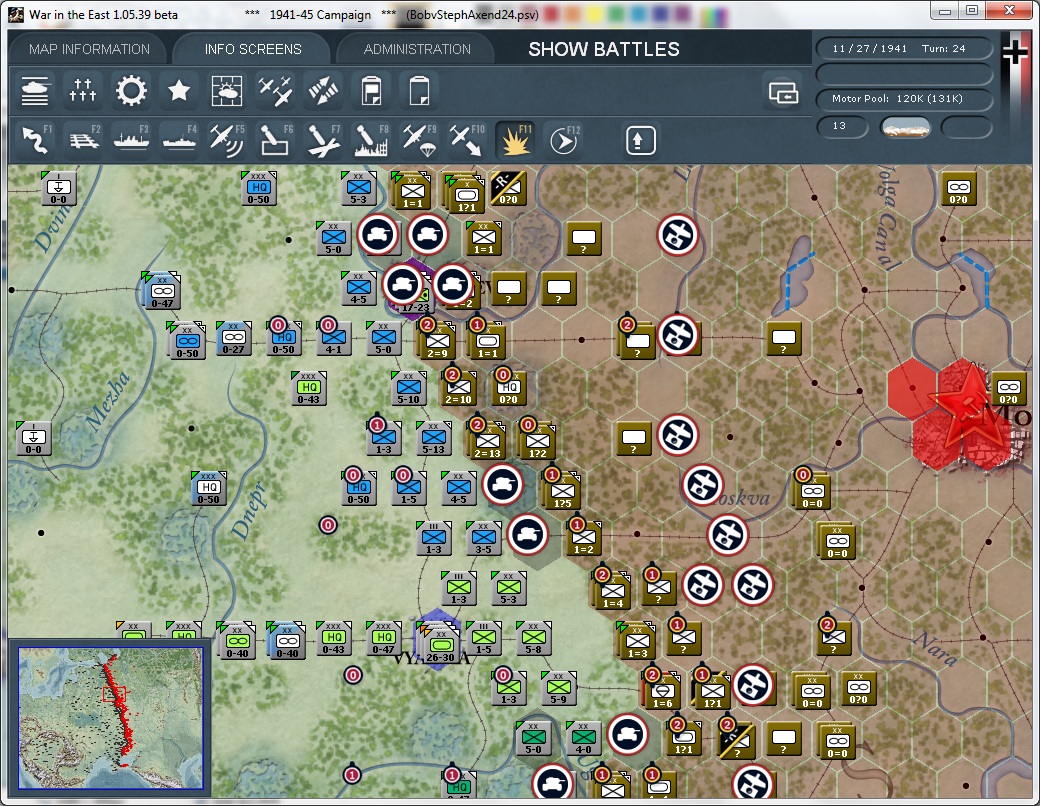Screen dimensions: 1040x806
Task: Open the Victory star icon
Action: (178, 91)
